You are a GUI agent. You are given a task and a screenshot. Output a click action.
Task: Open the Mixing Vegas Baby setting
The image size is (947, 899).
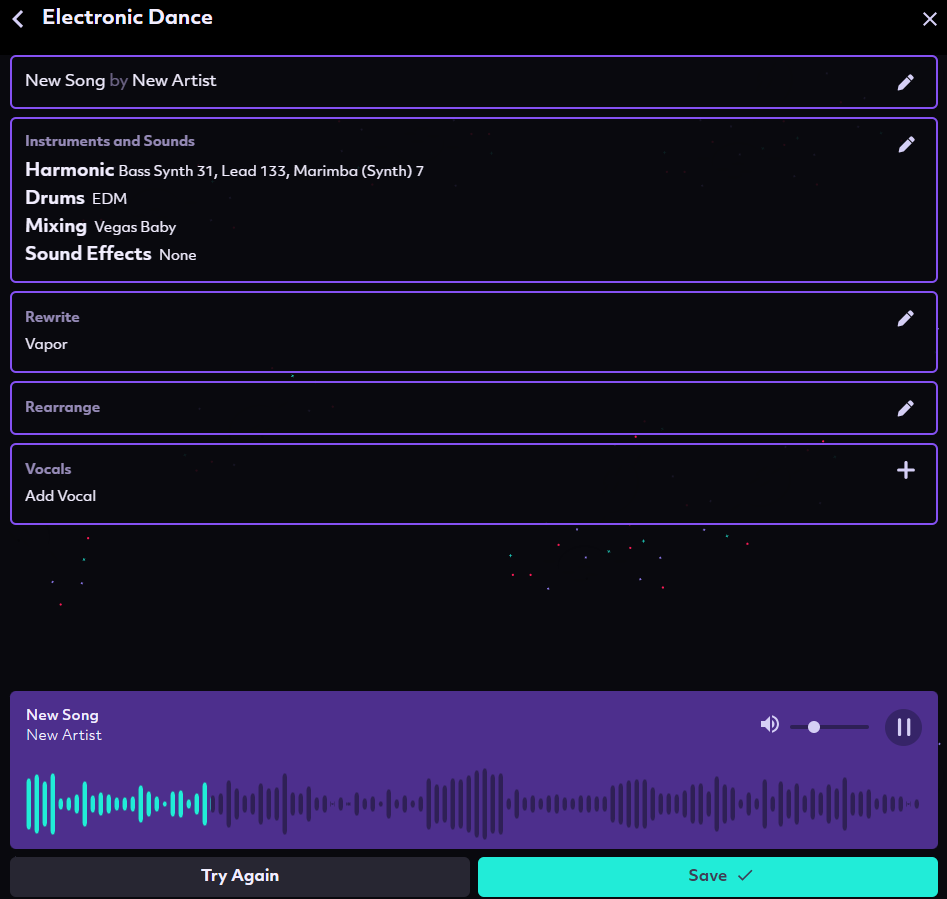(x=100, y=226)
